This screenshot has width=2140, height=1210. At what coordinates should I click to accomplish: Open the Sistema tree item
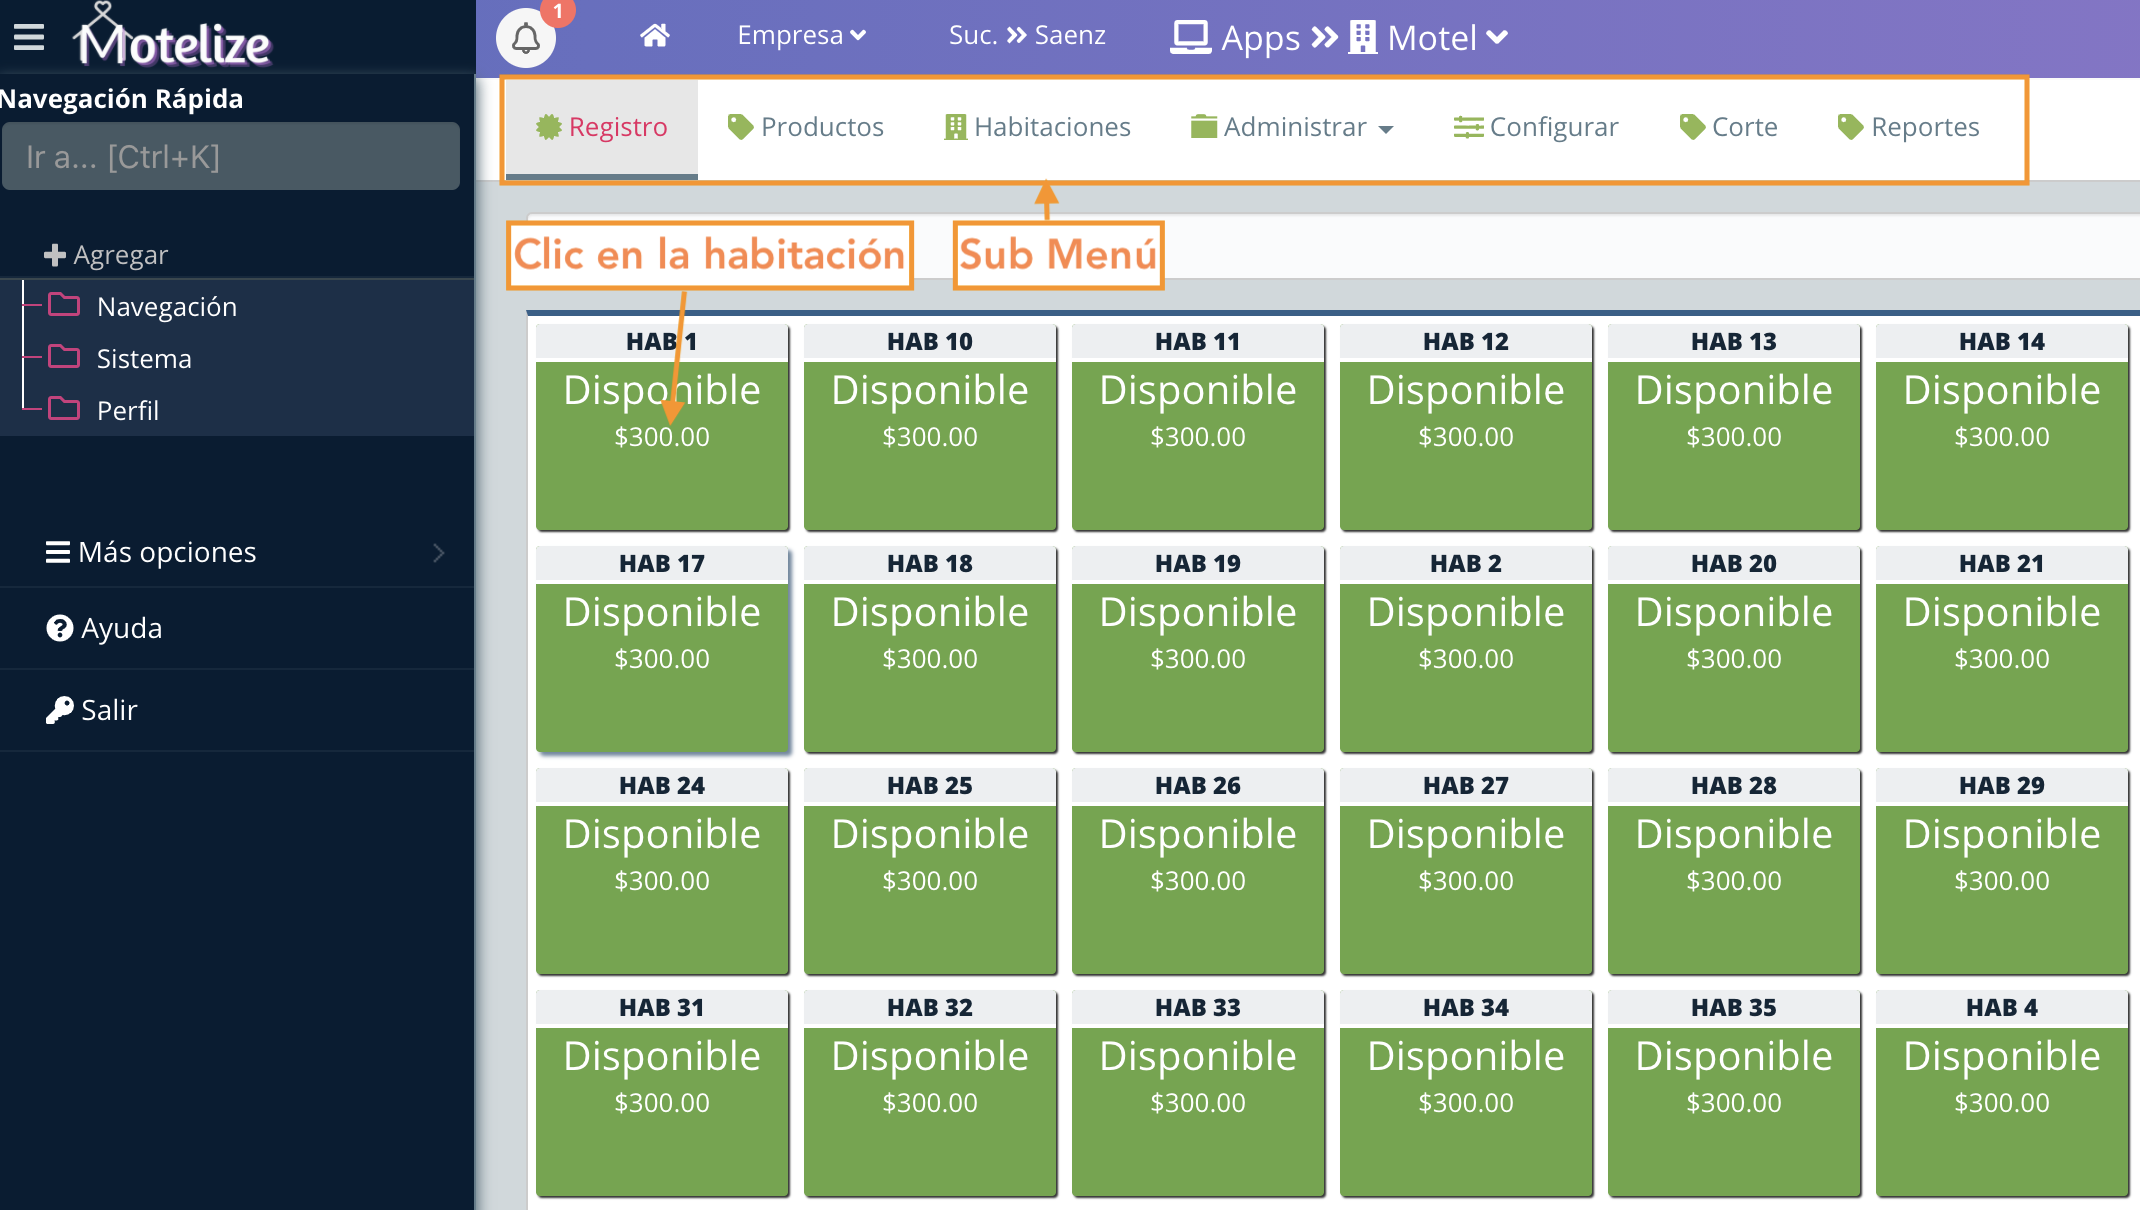click(x=143, y=358)
